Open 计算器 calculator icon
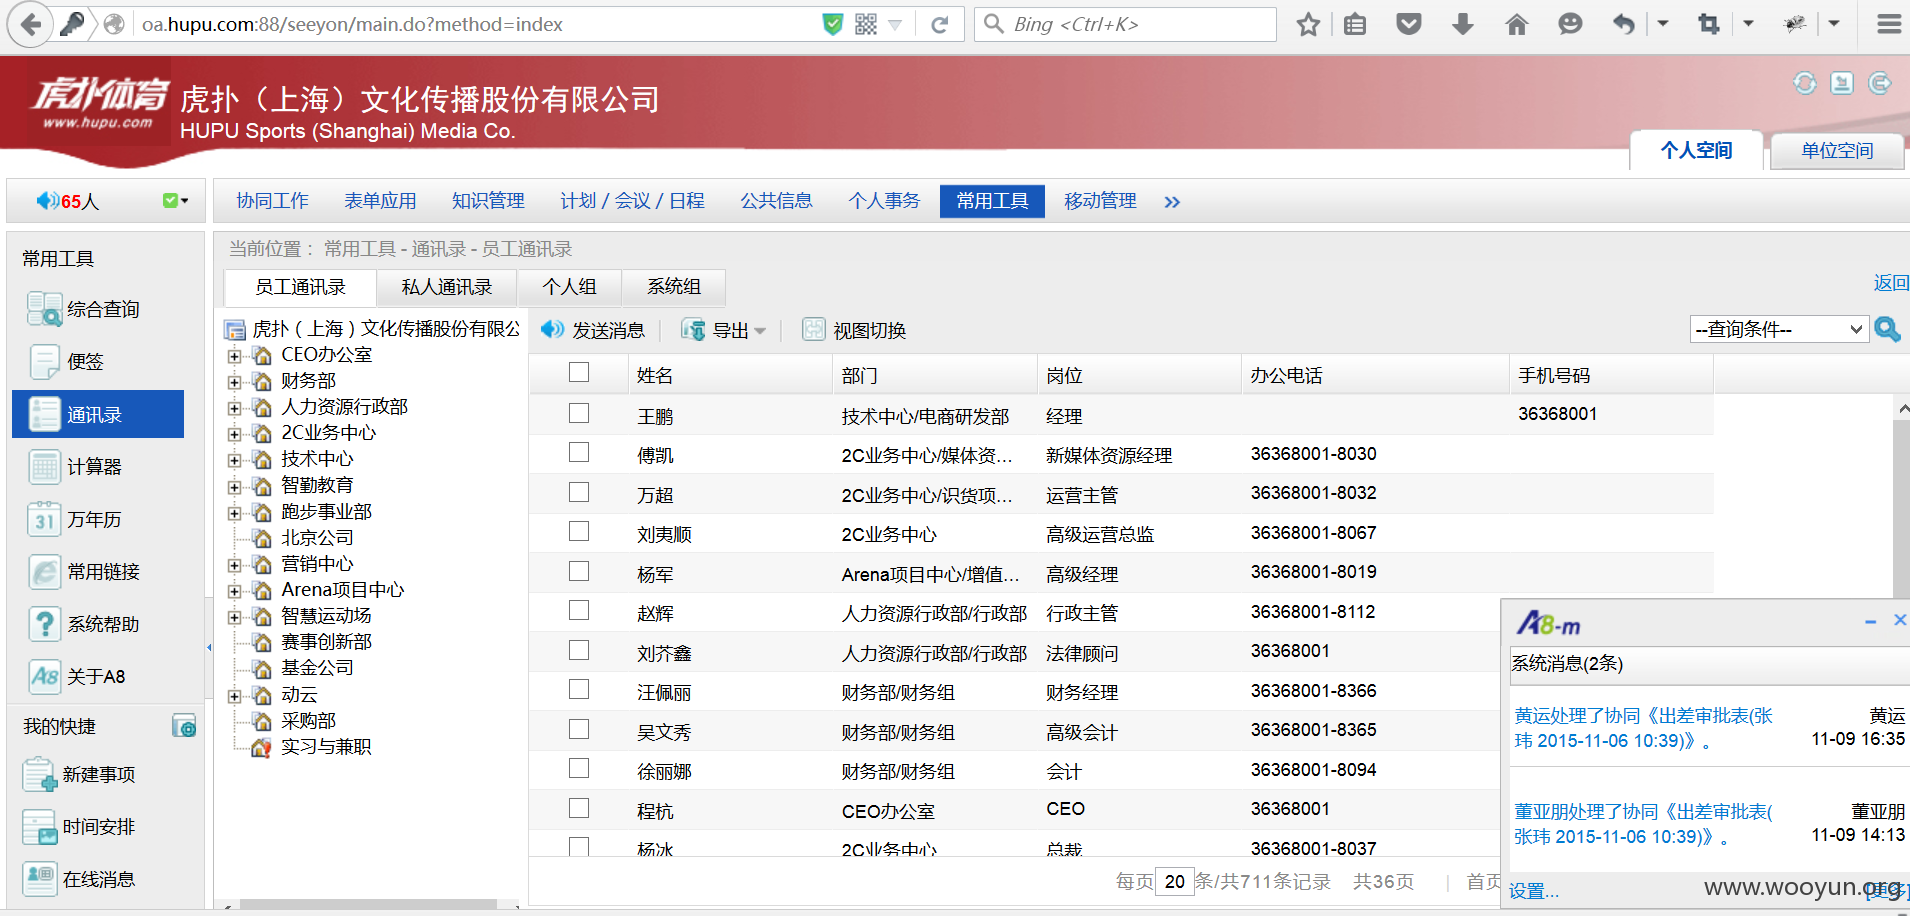Viewport: 1910px width, 916px height. 44,466
